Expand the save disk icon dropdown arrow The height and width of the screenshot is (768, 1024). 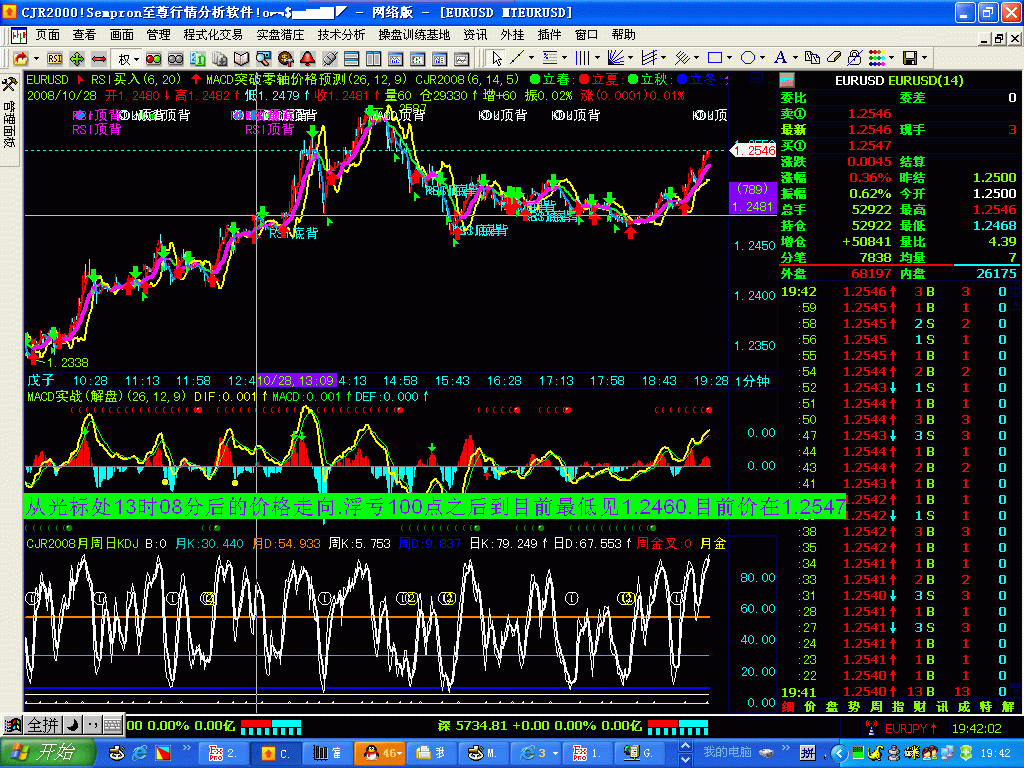[x=925, y=58]
